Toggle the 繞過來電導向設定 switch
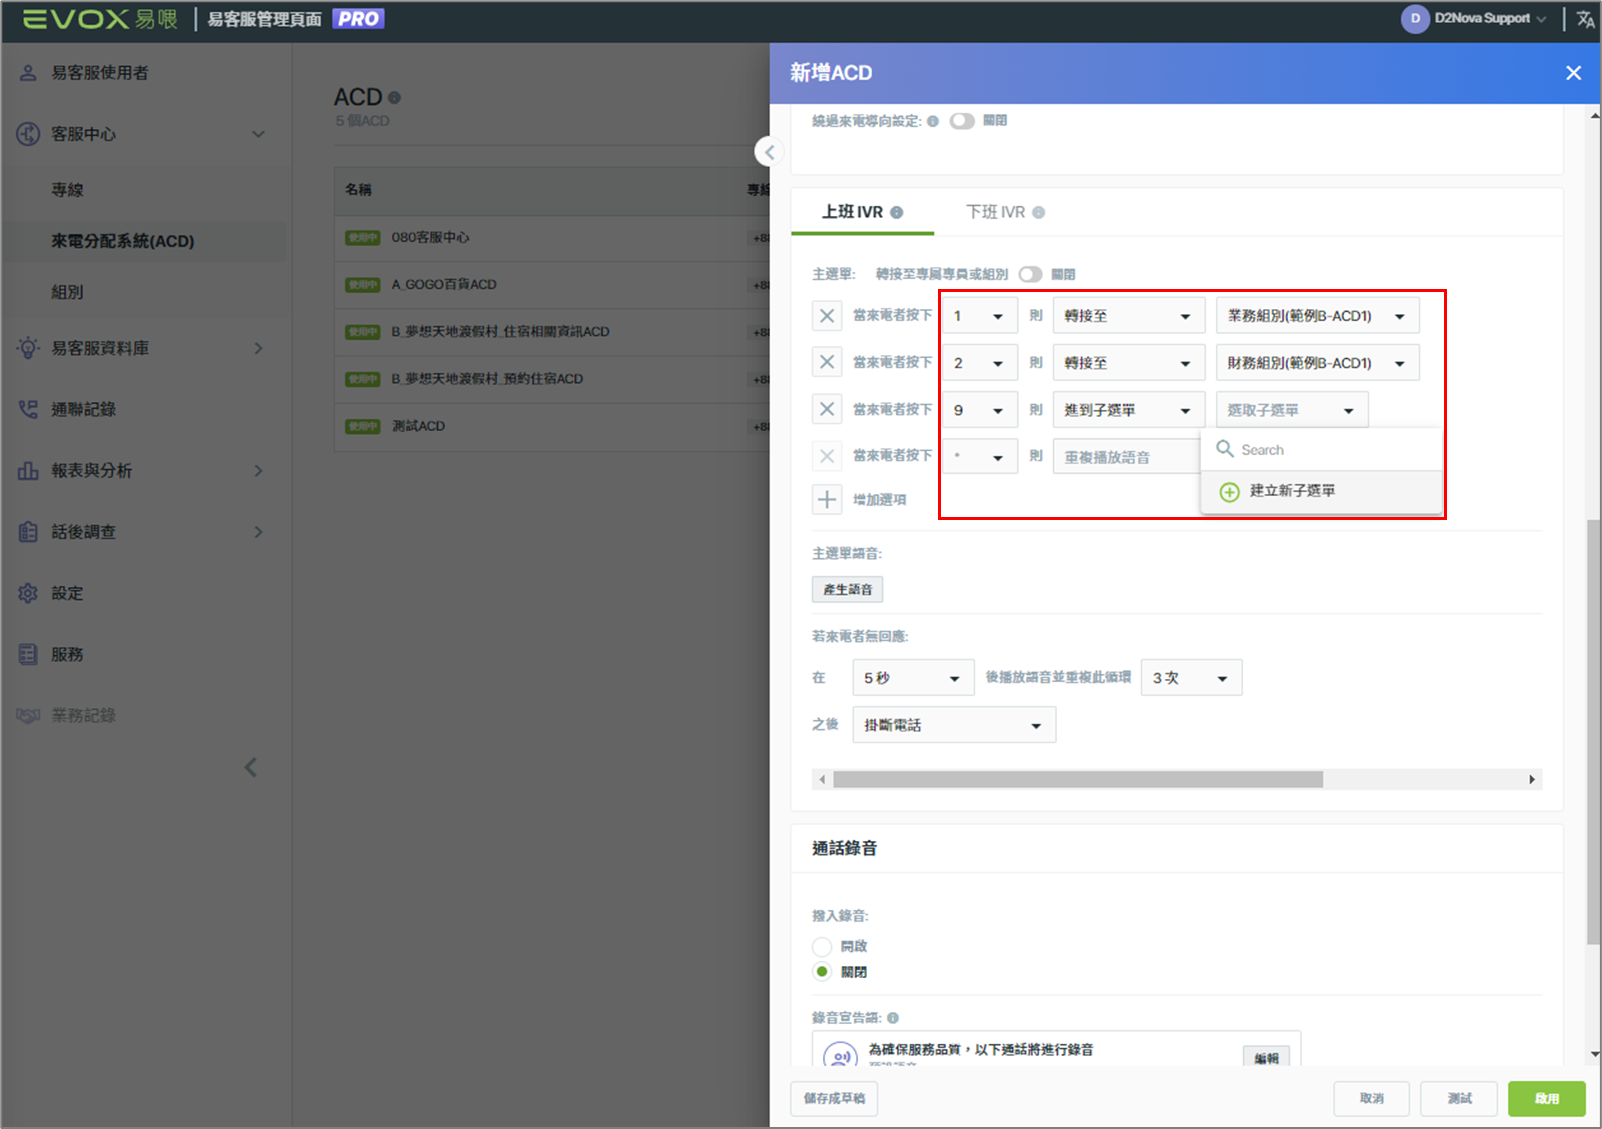 [x=962, y=121]
